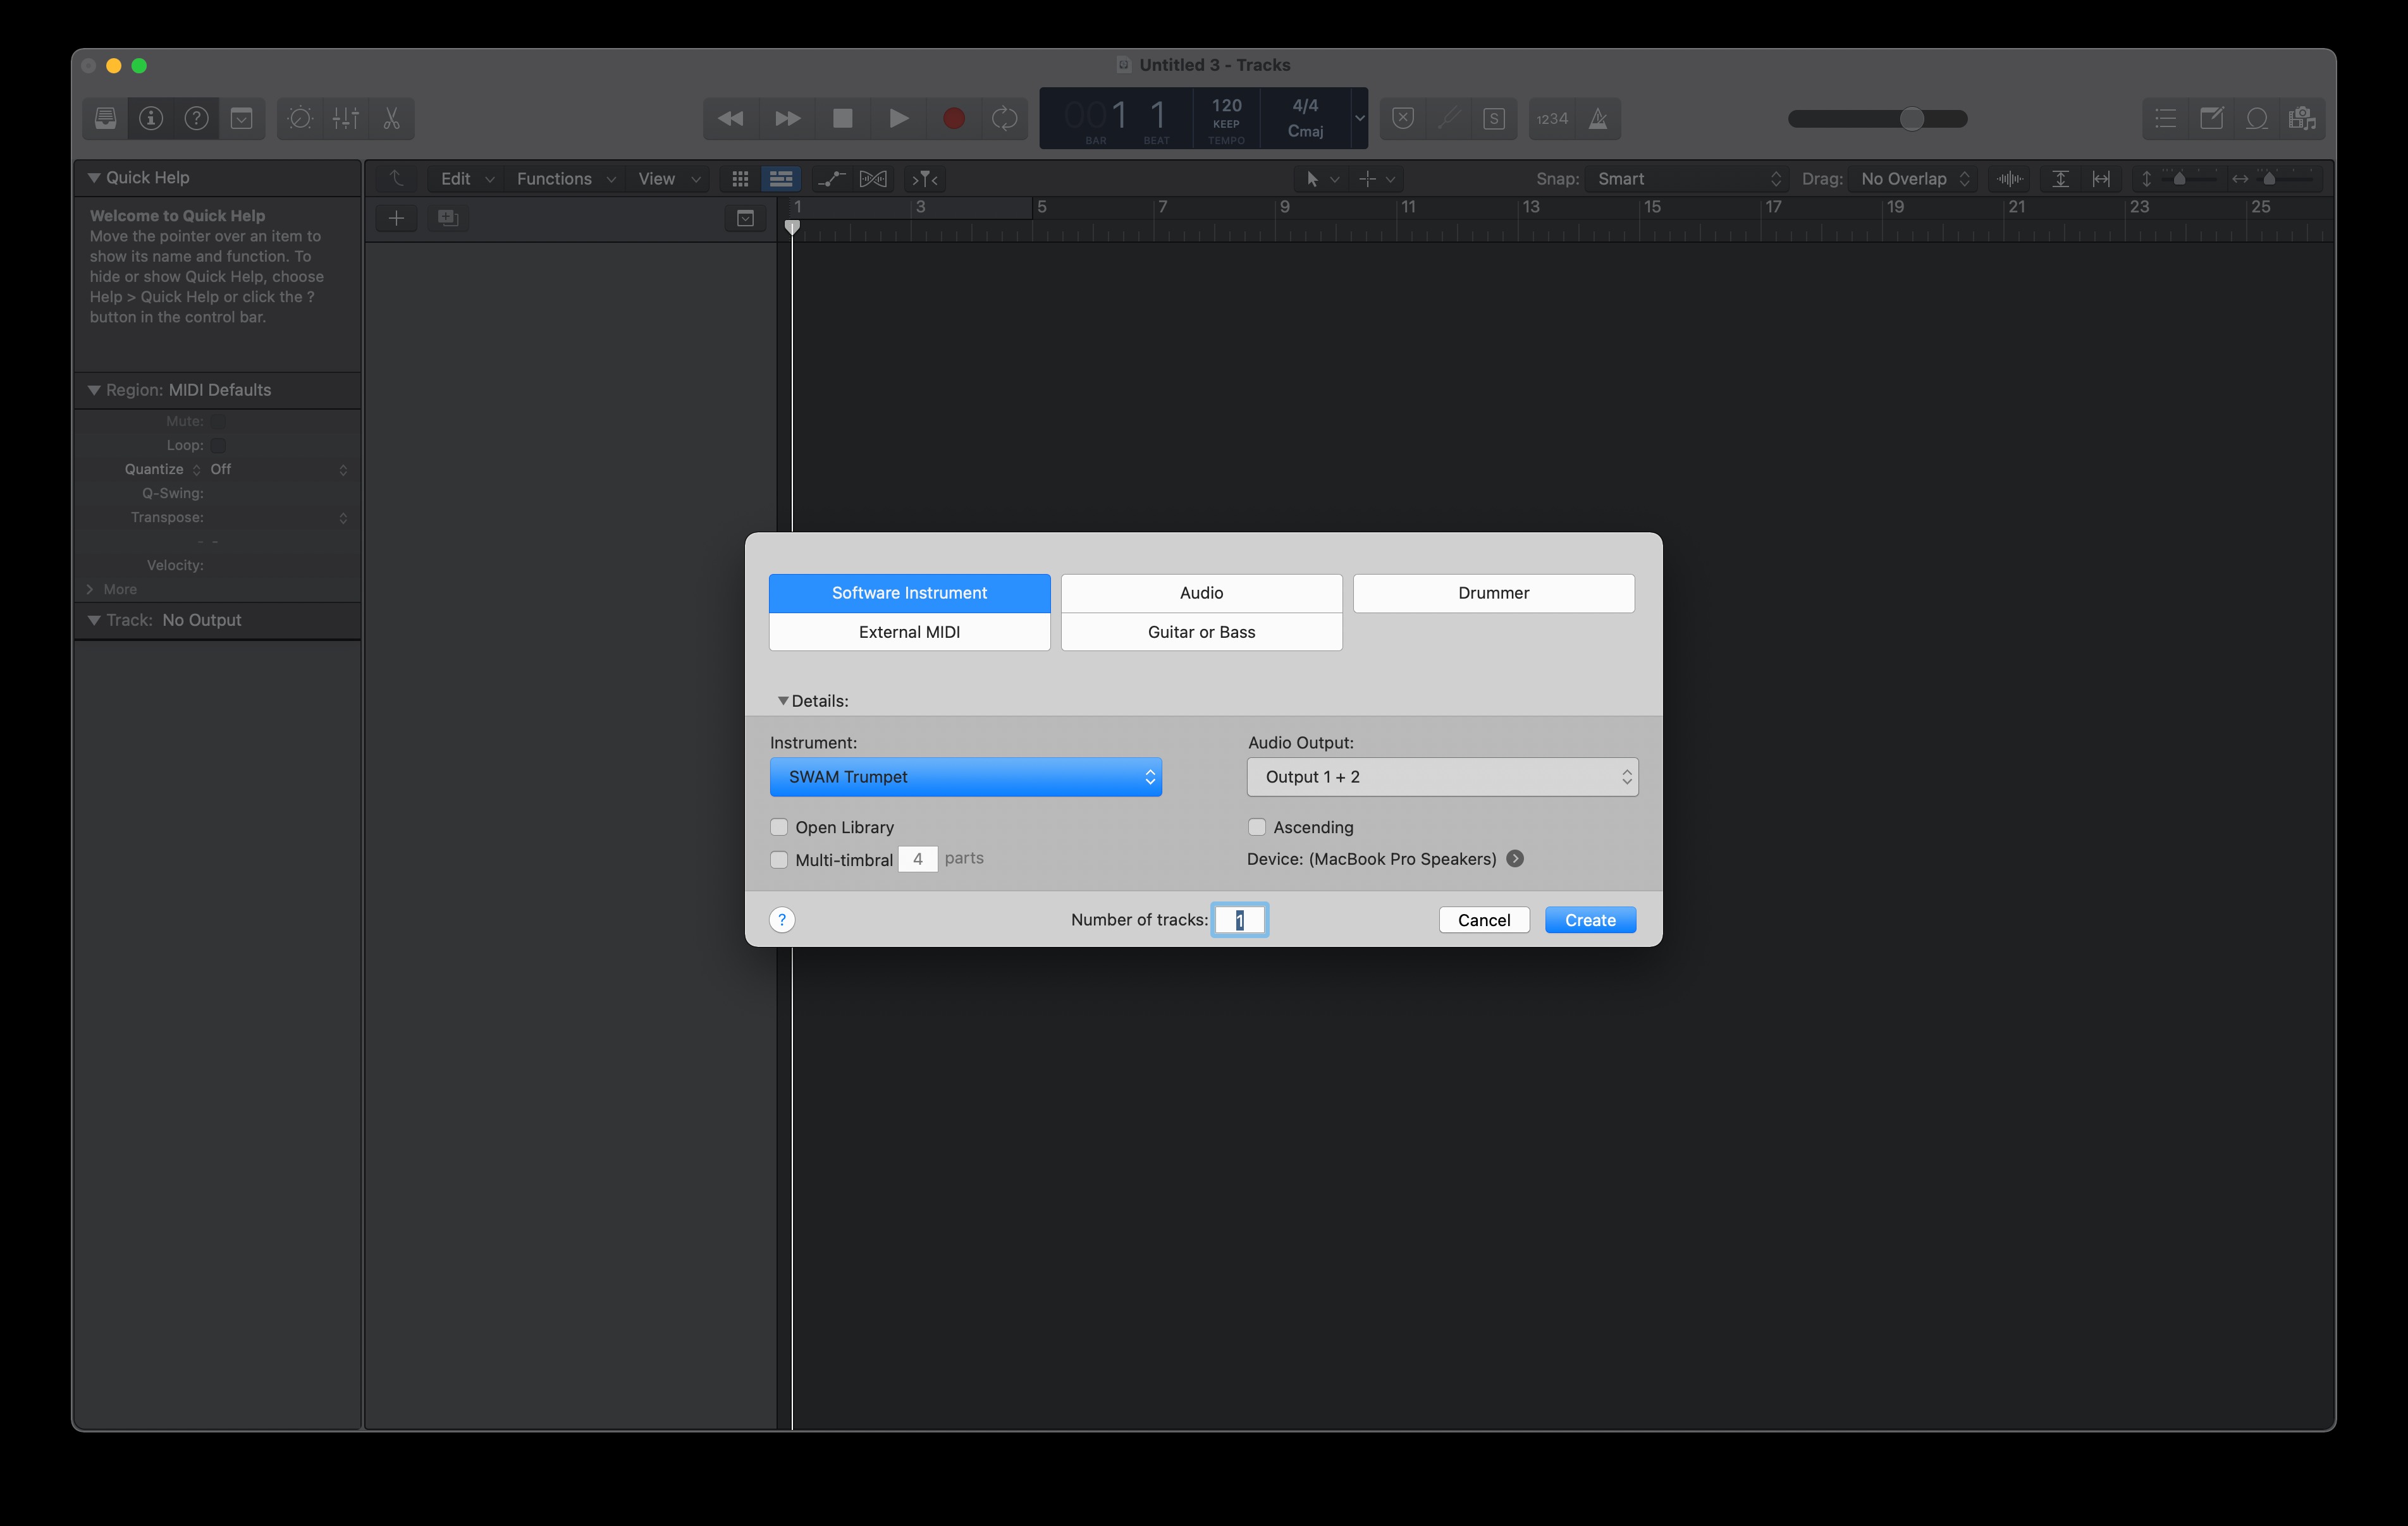Collapse the Quick Help section
This screenshot has height=1526, width=2408.
point(94,178)
